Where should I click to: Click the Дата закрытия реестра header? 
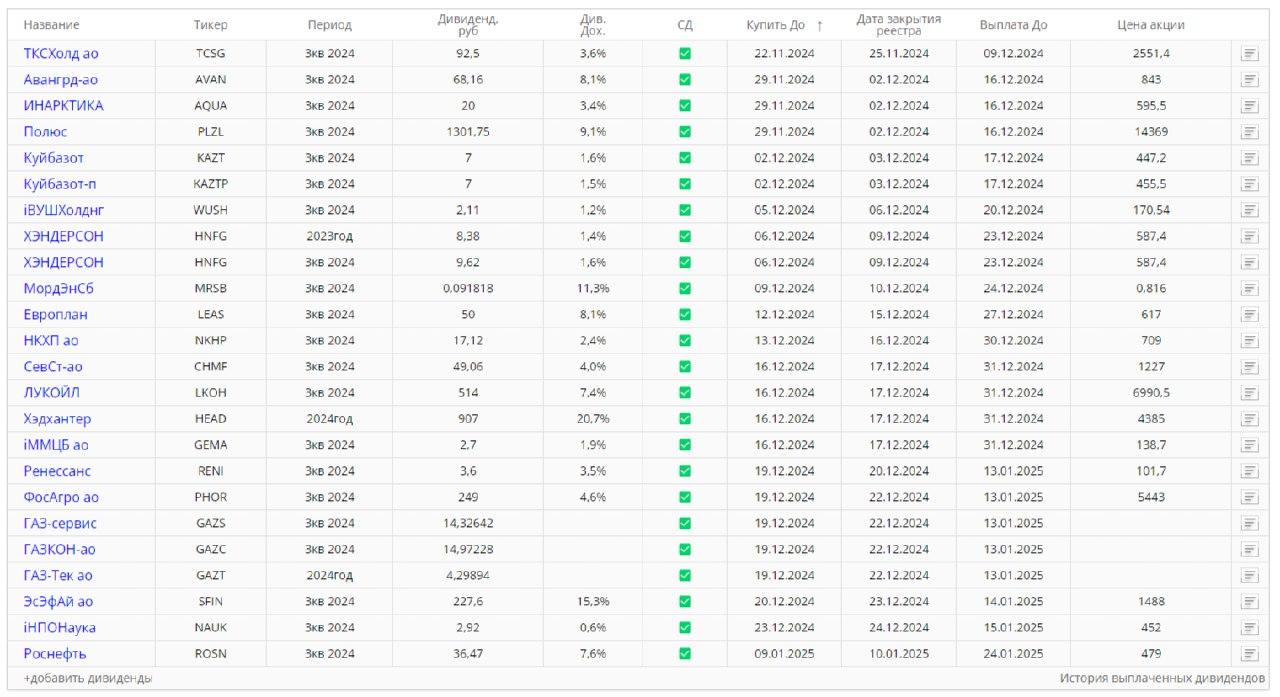[x=898, y=25]
